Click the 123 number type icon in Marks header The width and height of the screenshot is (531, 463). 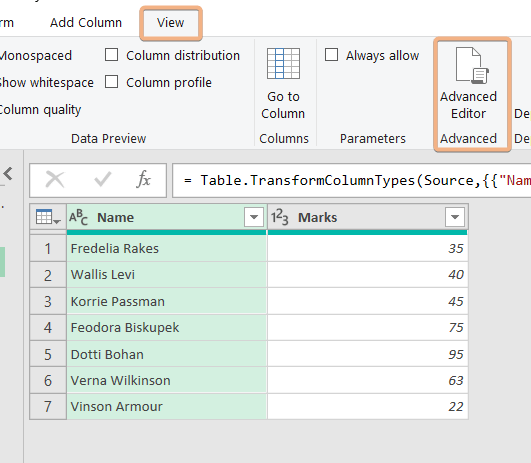279,217
